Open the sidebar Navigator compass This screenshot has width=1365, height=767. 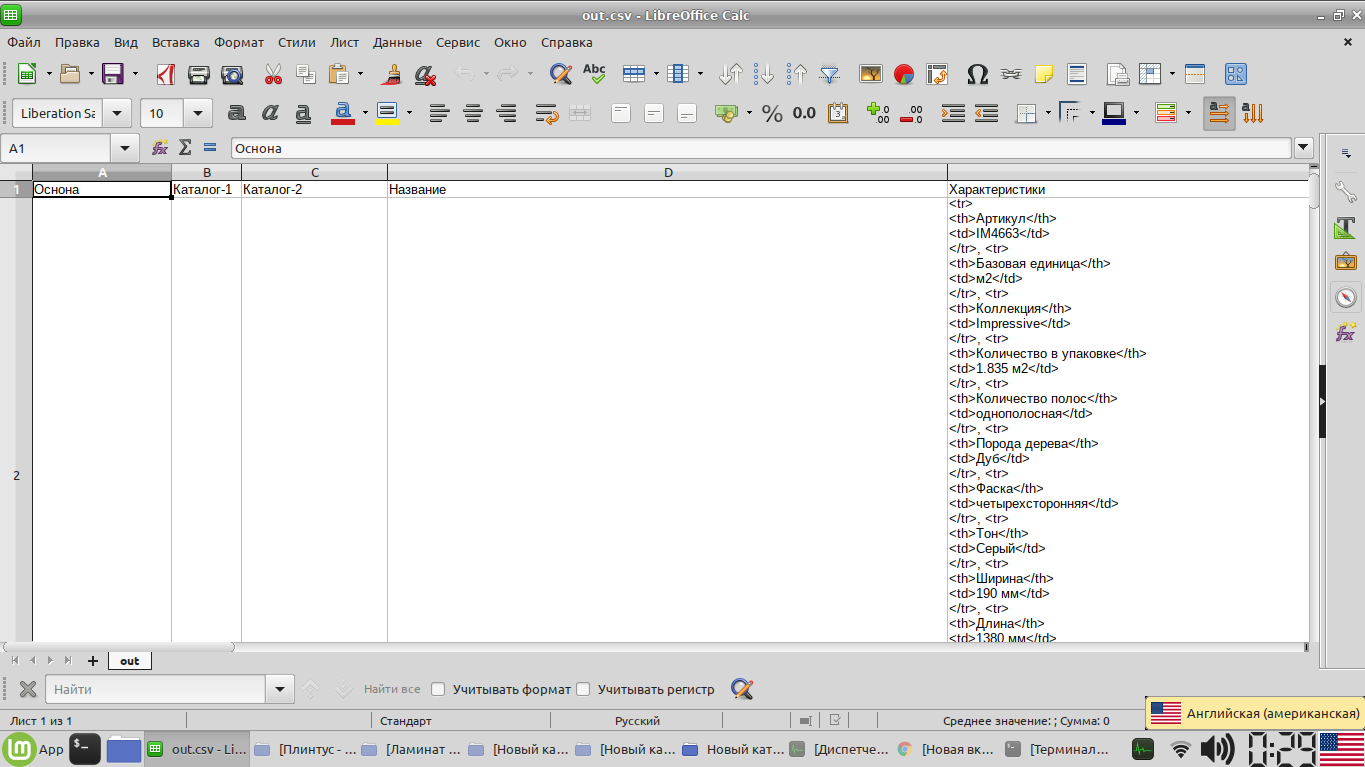(1346, 297)
